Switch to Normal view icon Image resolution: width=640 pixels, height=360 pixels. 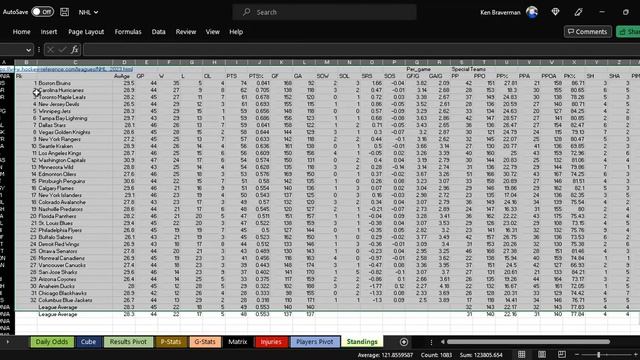(522, 354)
